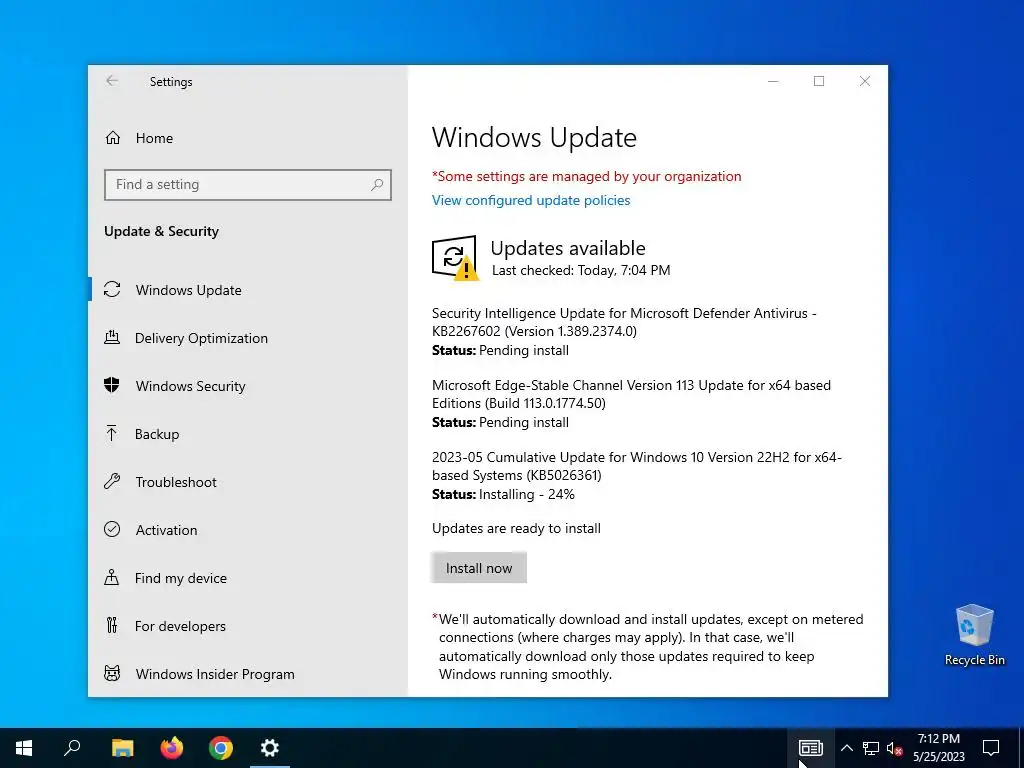The width and height of the screenshot is (1024, 768).
Task: Go to Windows Security label in sidebar
Action: [x=191, y=386]
